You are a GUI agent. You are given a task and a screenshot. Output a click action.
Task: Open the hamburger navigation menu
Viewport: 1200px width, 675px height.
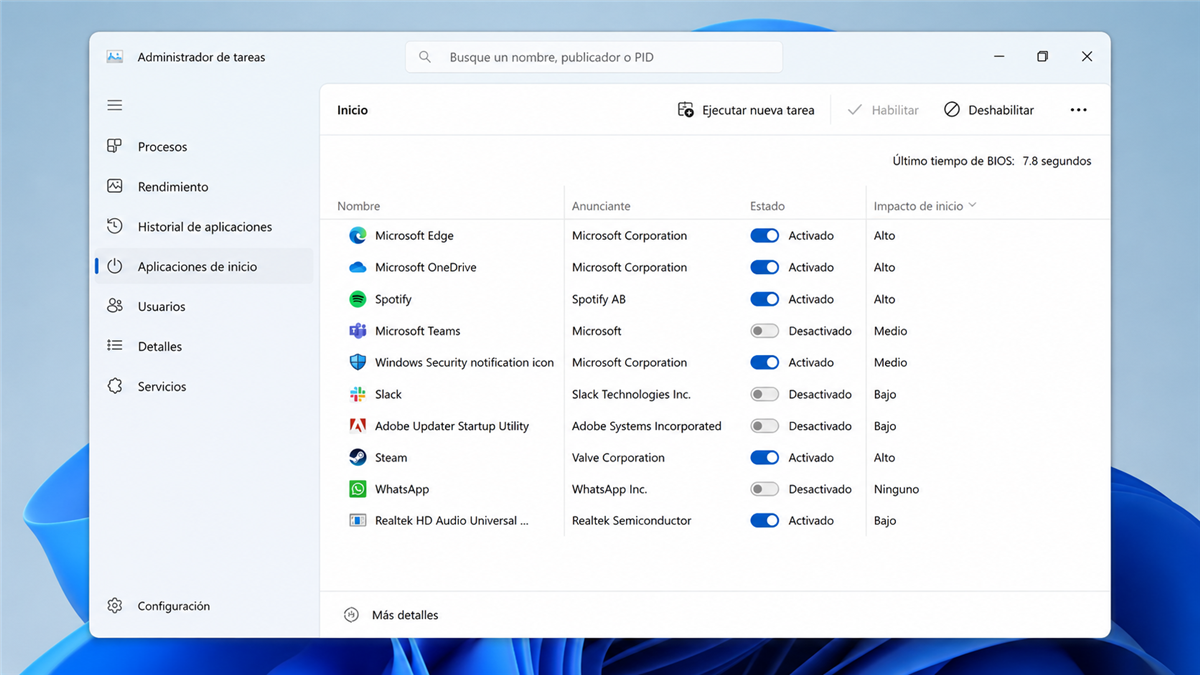(115, 105)
